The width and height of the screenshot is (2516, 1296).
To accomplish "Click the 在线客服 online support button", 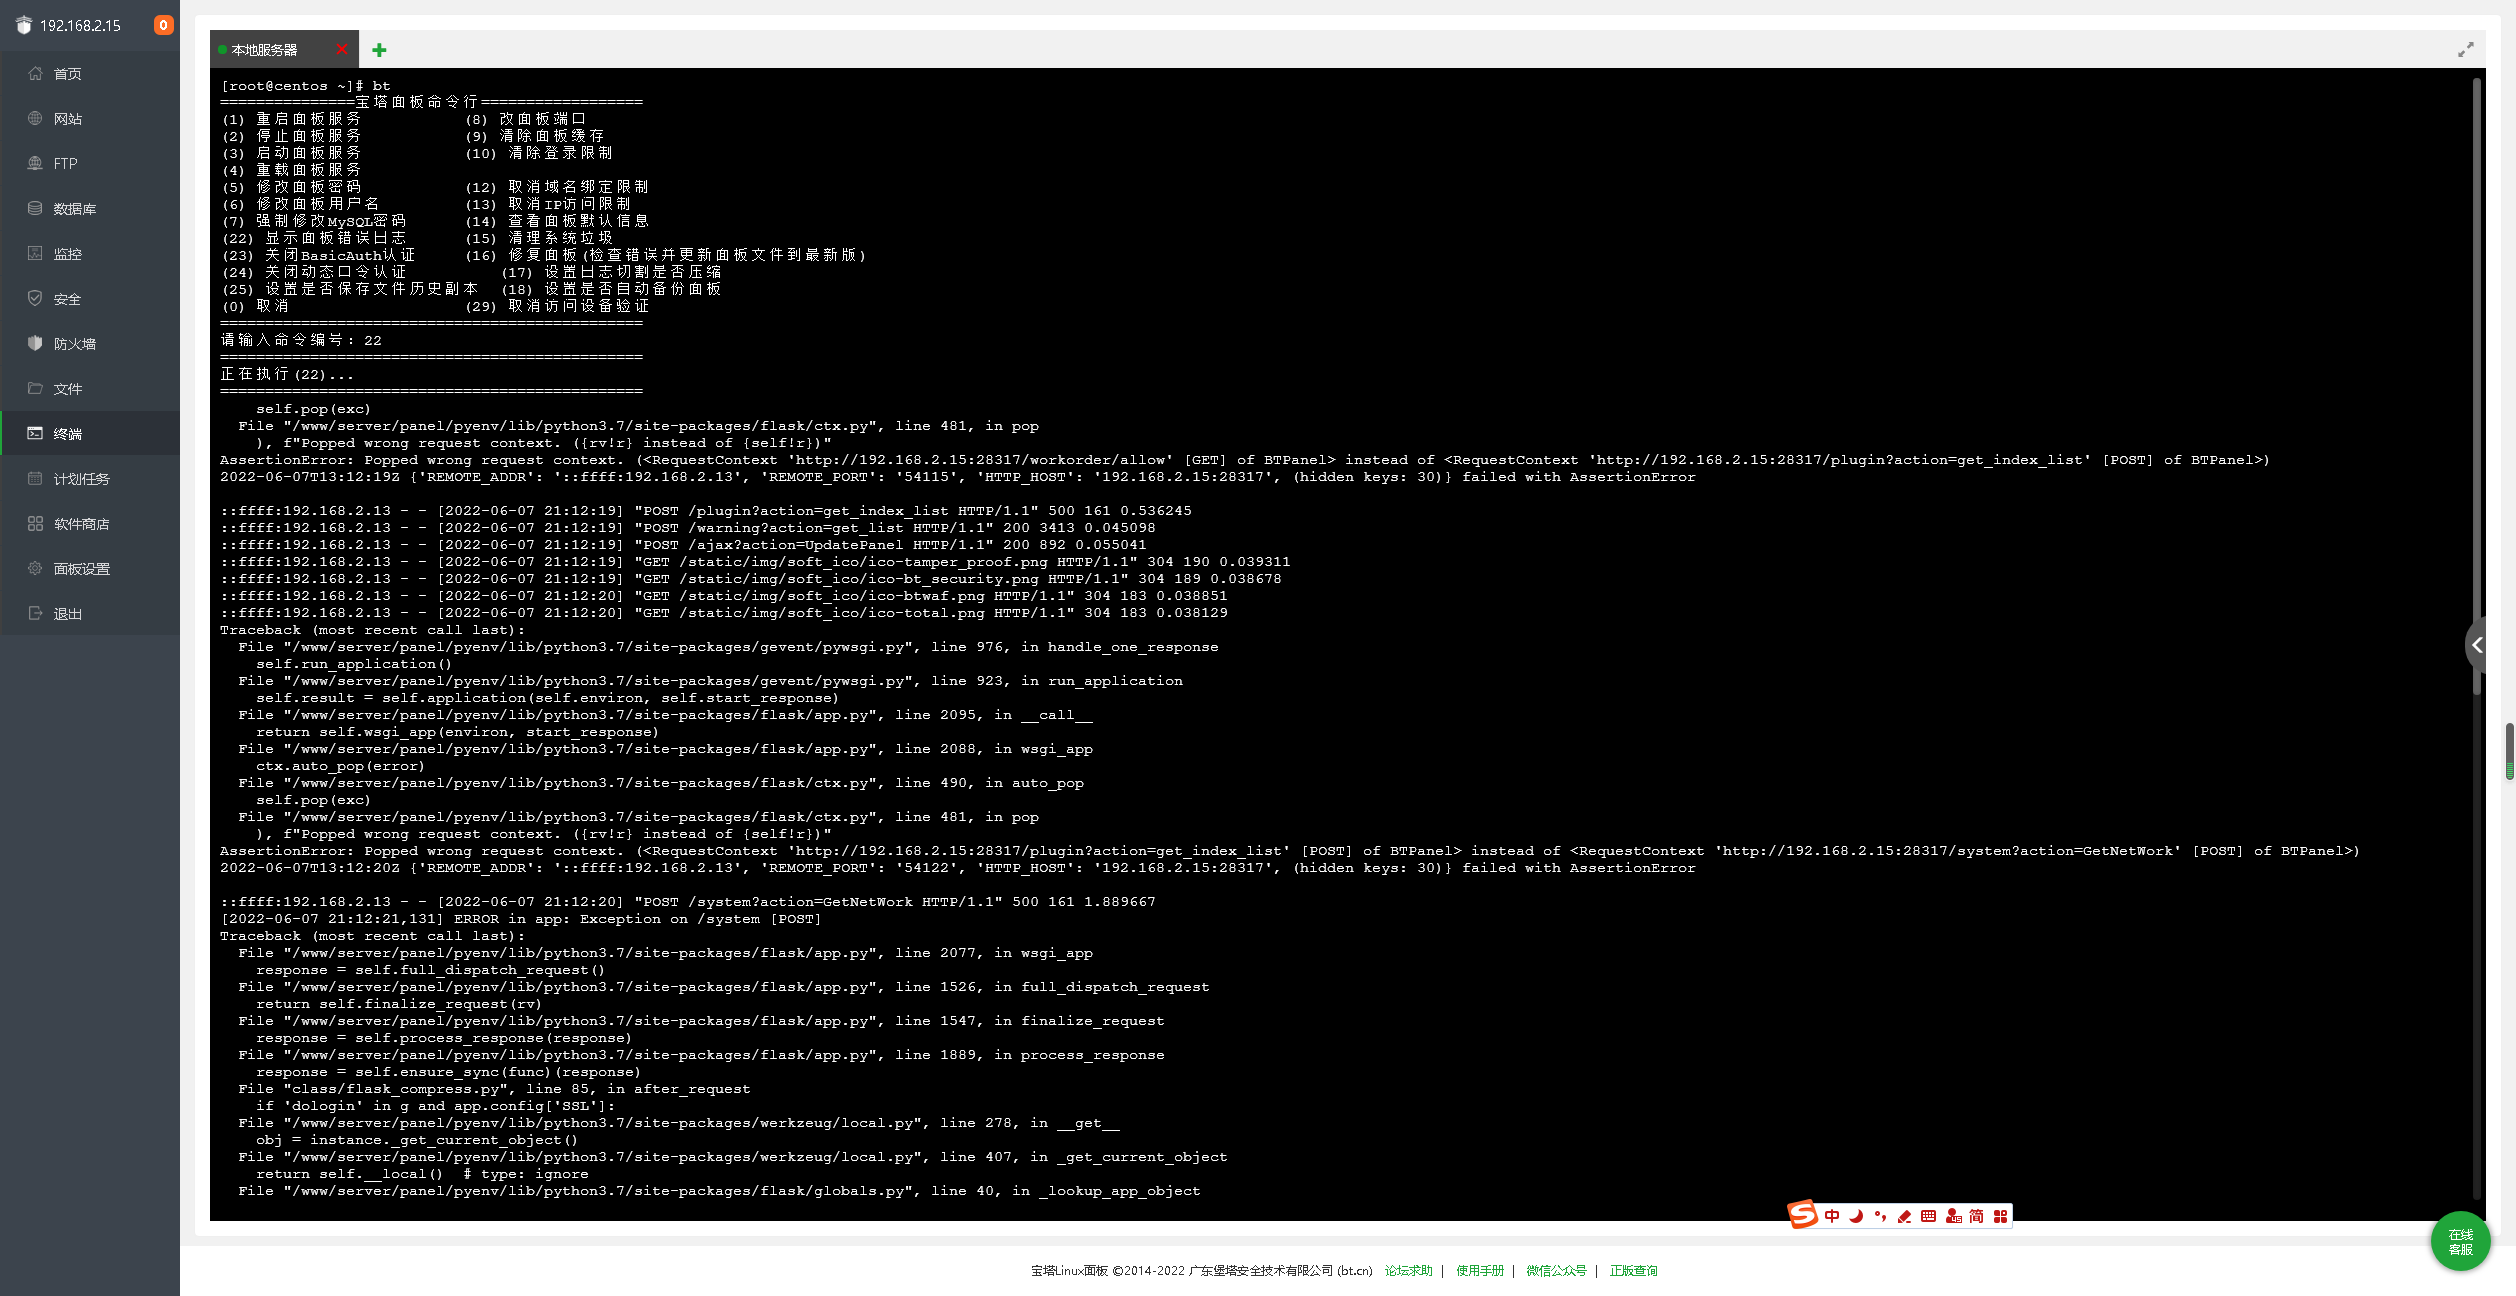I will (2460, 1242).
